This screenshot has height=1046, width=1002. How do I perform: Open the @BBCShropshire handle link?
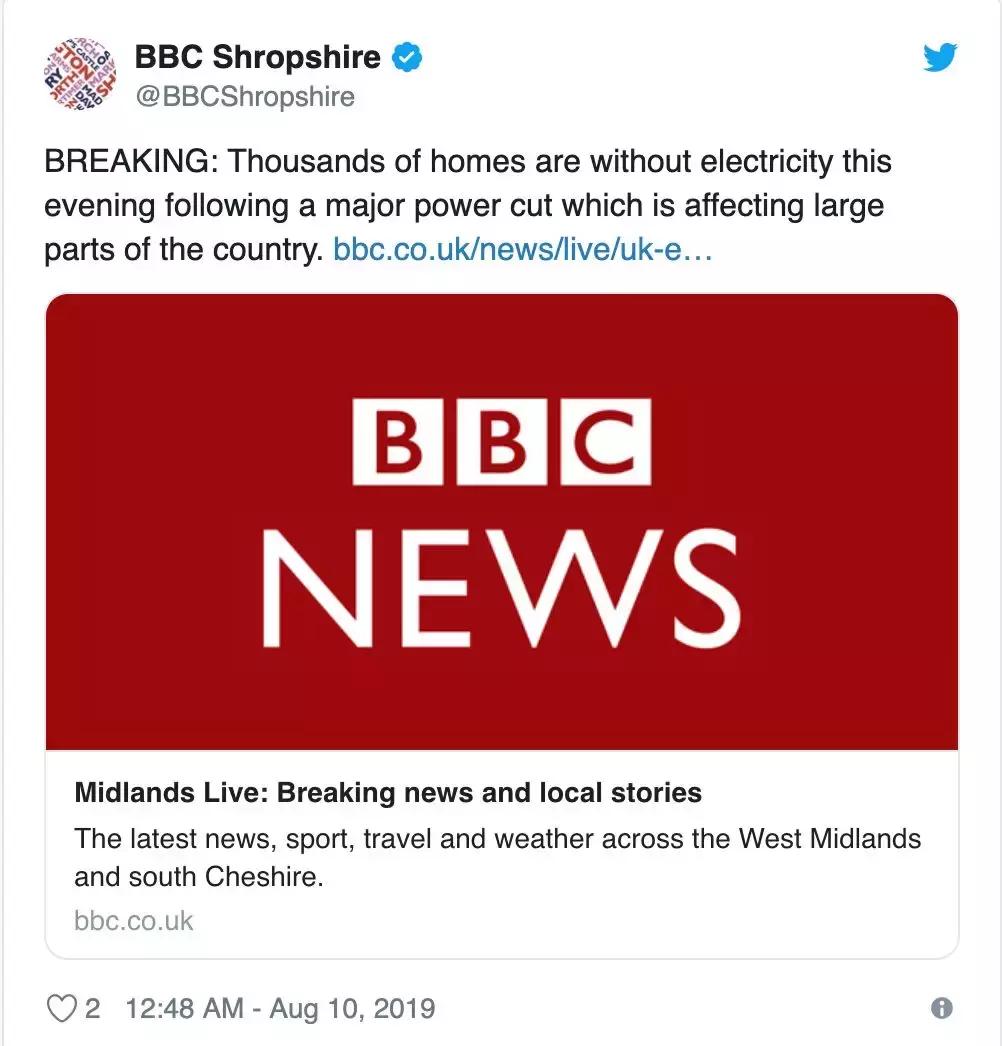[x=245, y=96]
